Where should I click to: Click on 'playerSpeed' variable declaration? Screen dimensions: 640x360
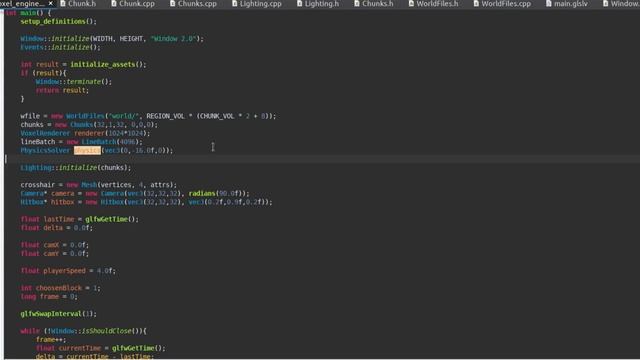click(64, 271)
